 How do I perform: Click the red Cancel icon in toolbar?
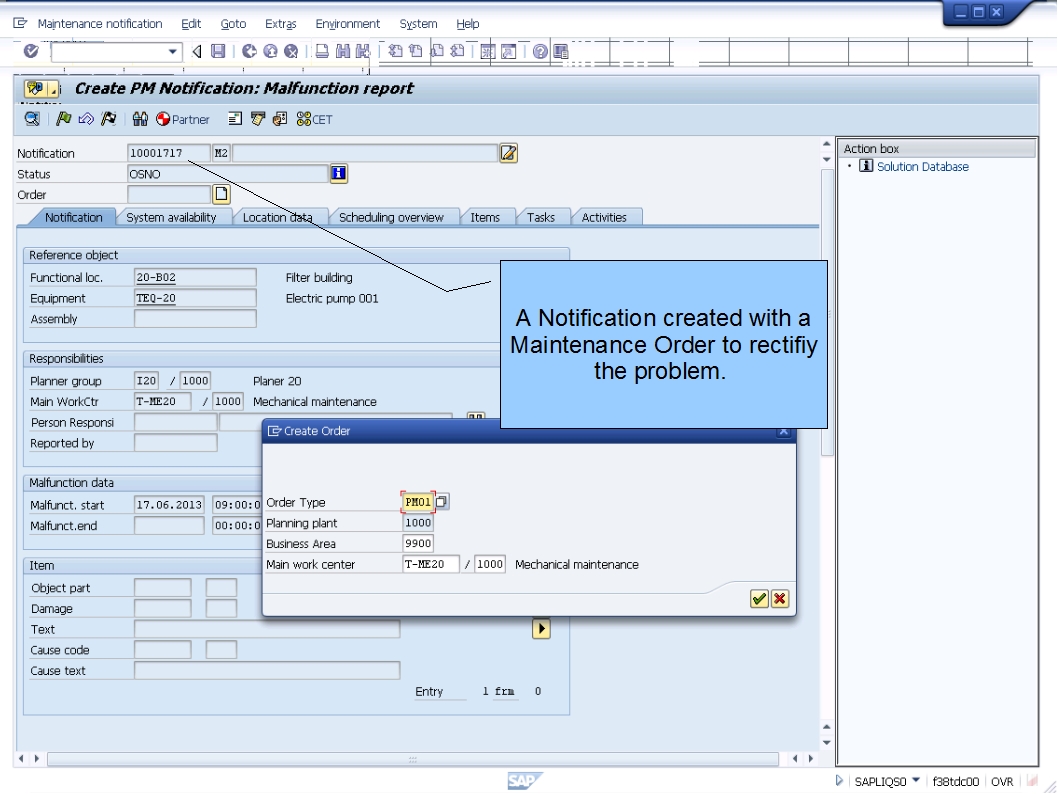(x=291, y=51)
